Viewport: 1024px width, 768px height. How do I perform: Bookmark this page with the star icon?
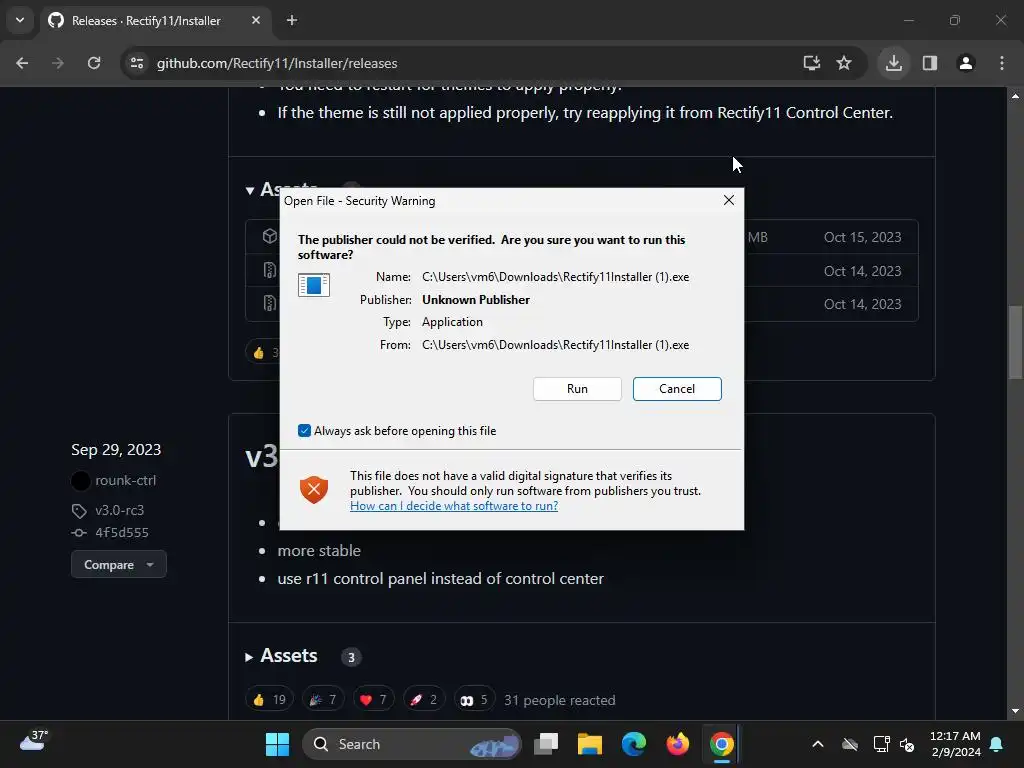pyautogui.click(x=844, y=63)
